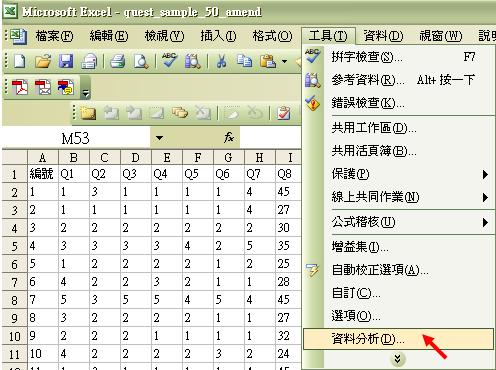Choose 錯誤檢查(K) error checking menu item
The height and width of the screenshot is (370, 496).
pos(398,103)
